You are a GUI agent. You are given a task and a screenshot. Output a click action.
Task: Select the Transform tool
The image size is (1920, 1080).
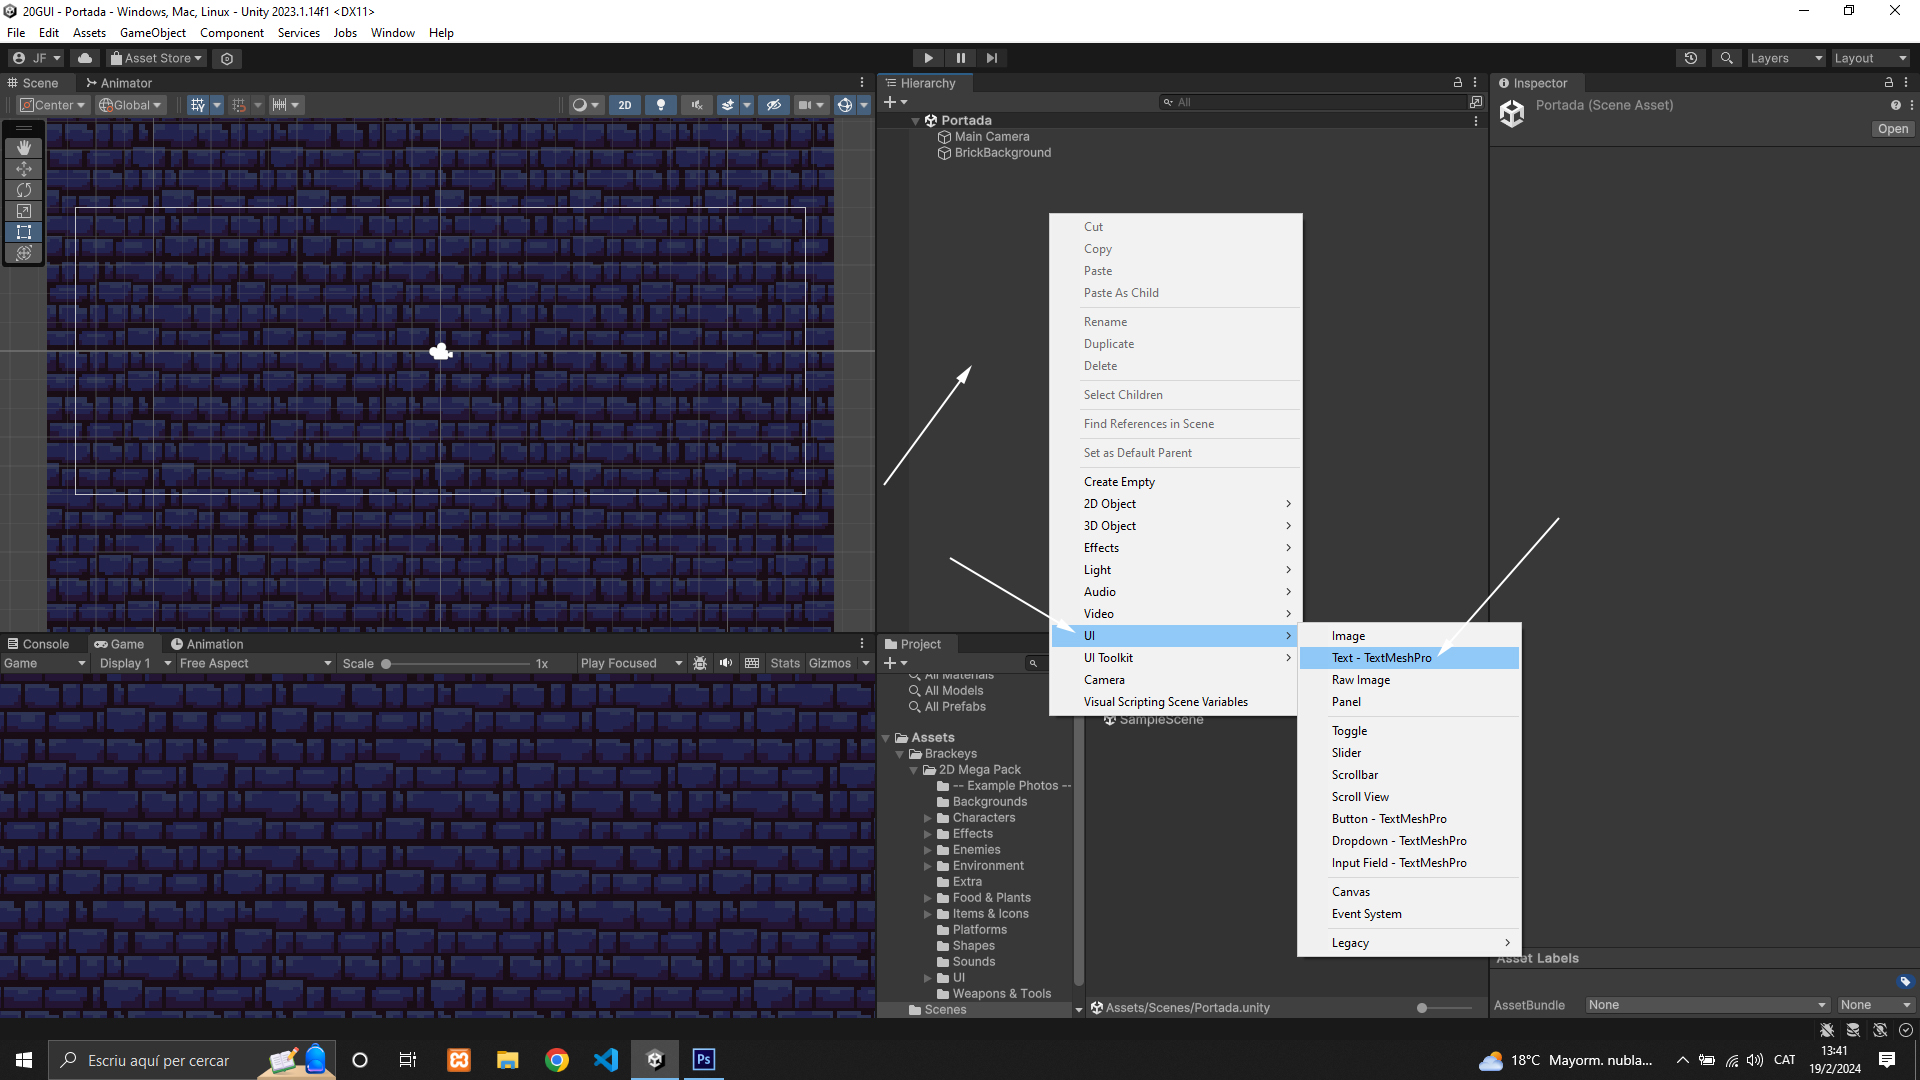[24, 253]
